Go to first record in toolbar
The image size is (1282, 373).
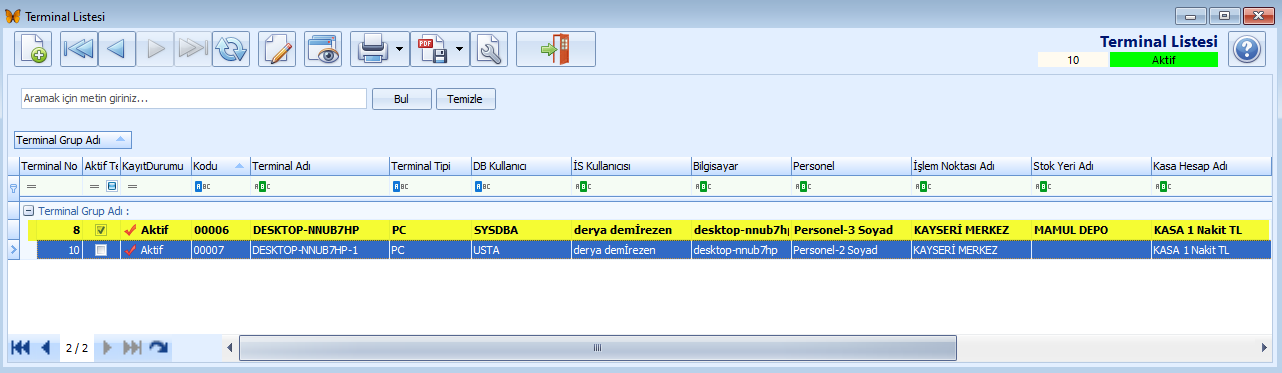[79, 49]
